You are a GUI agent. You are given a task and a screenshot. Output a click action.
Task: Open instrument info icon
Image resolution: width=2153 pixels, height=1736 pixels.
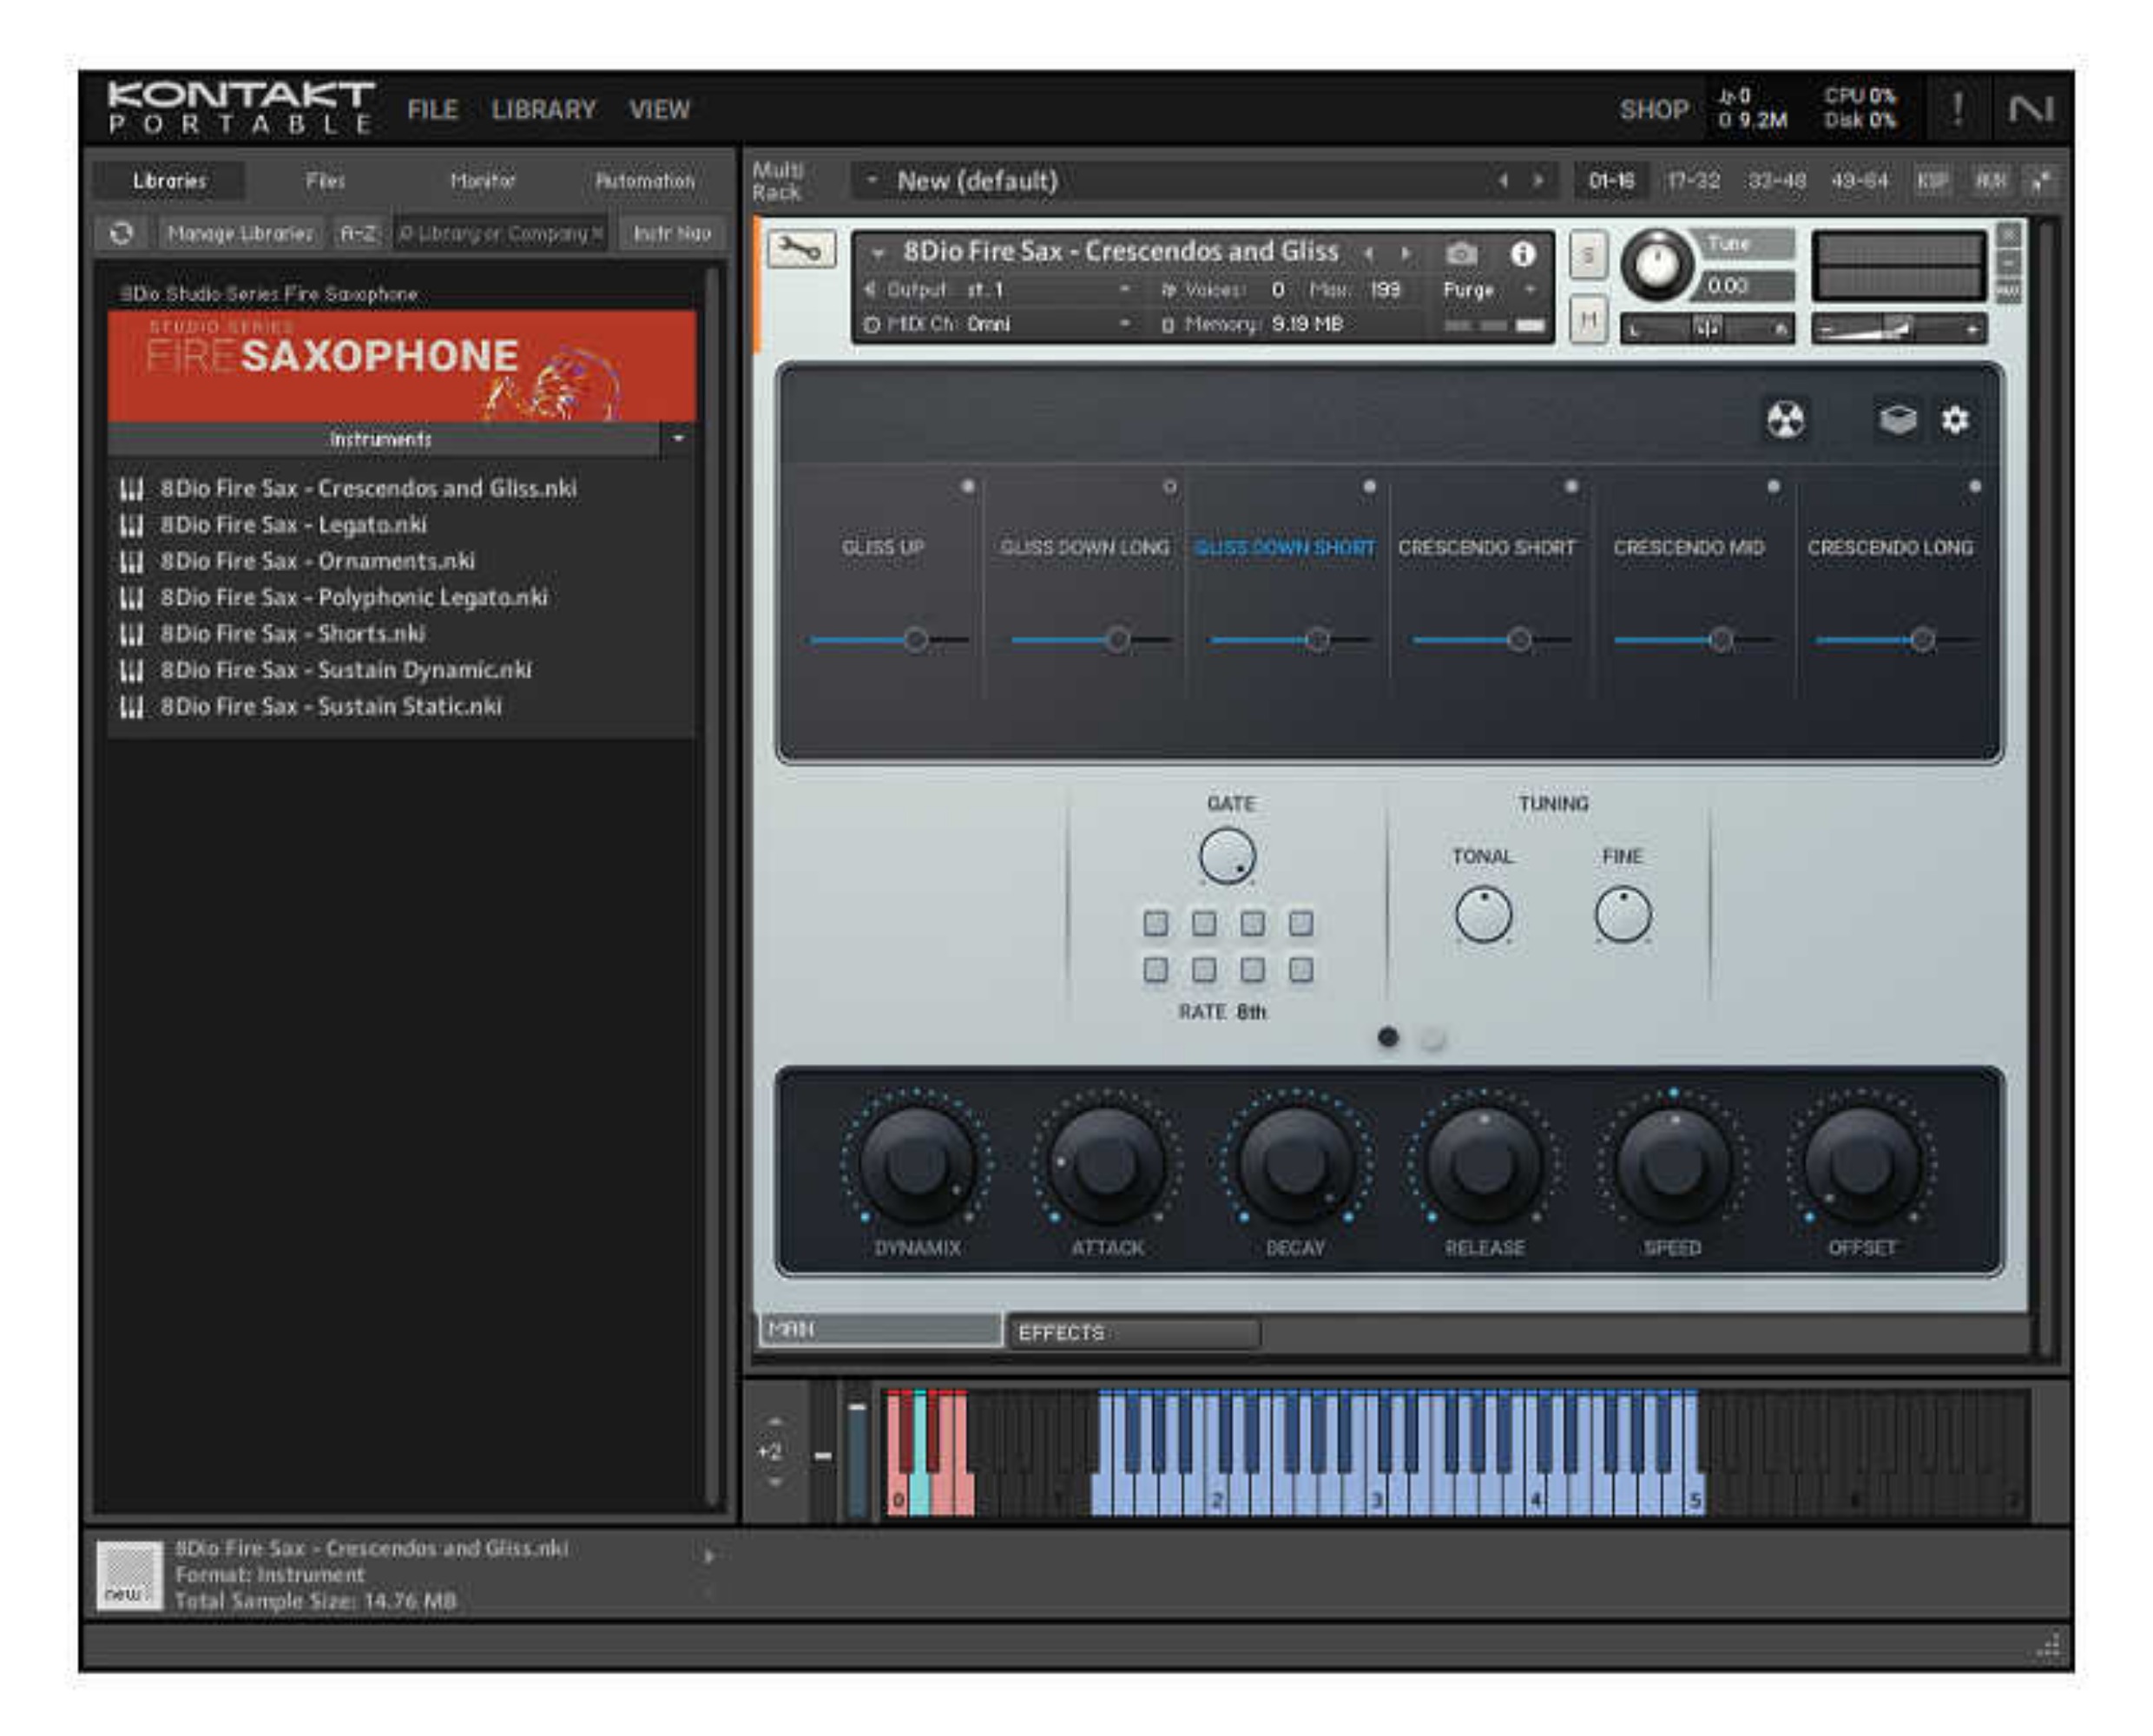(x=1522, y=254)
